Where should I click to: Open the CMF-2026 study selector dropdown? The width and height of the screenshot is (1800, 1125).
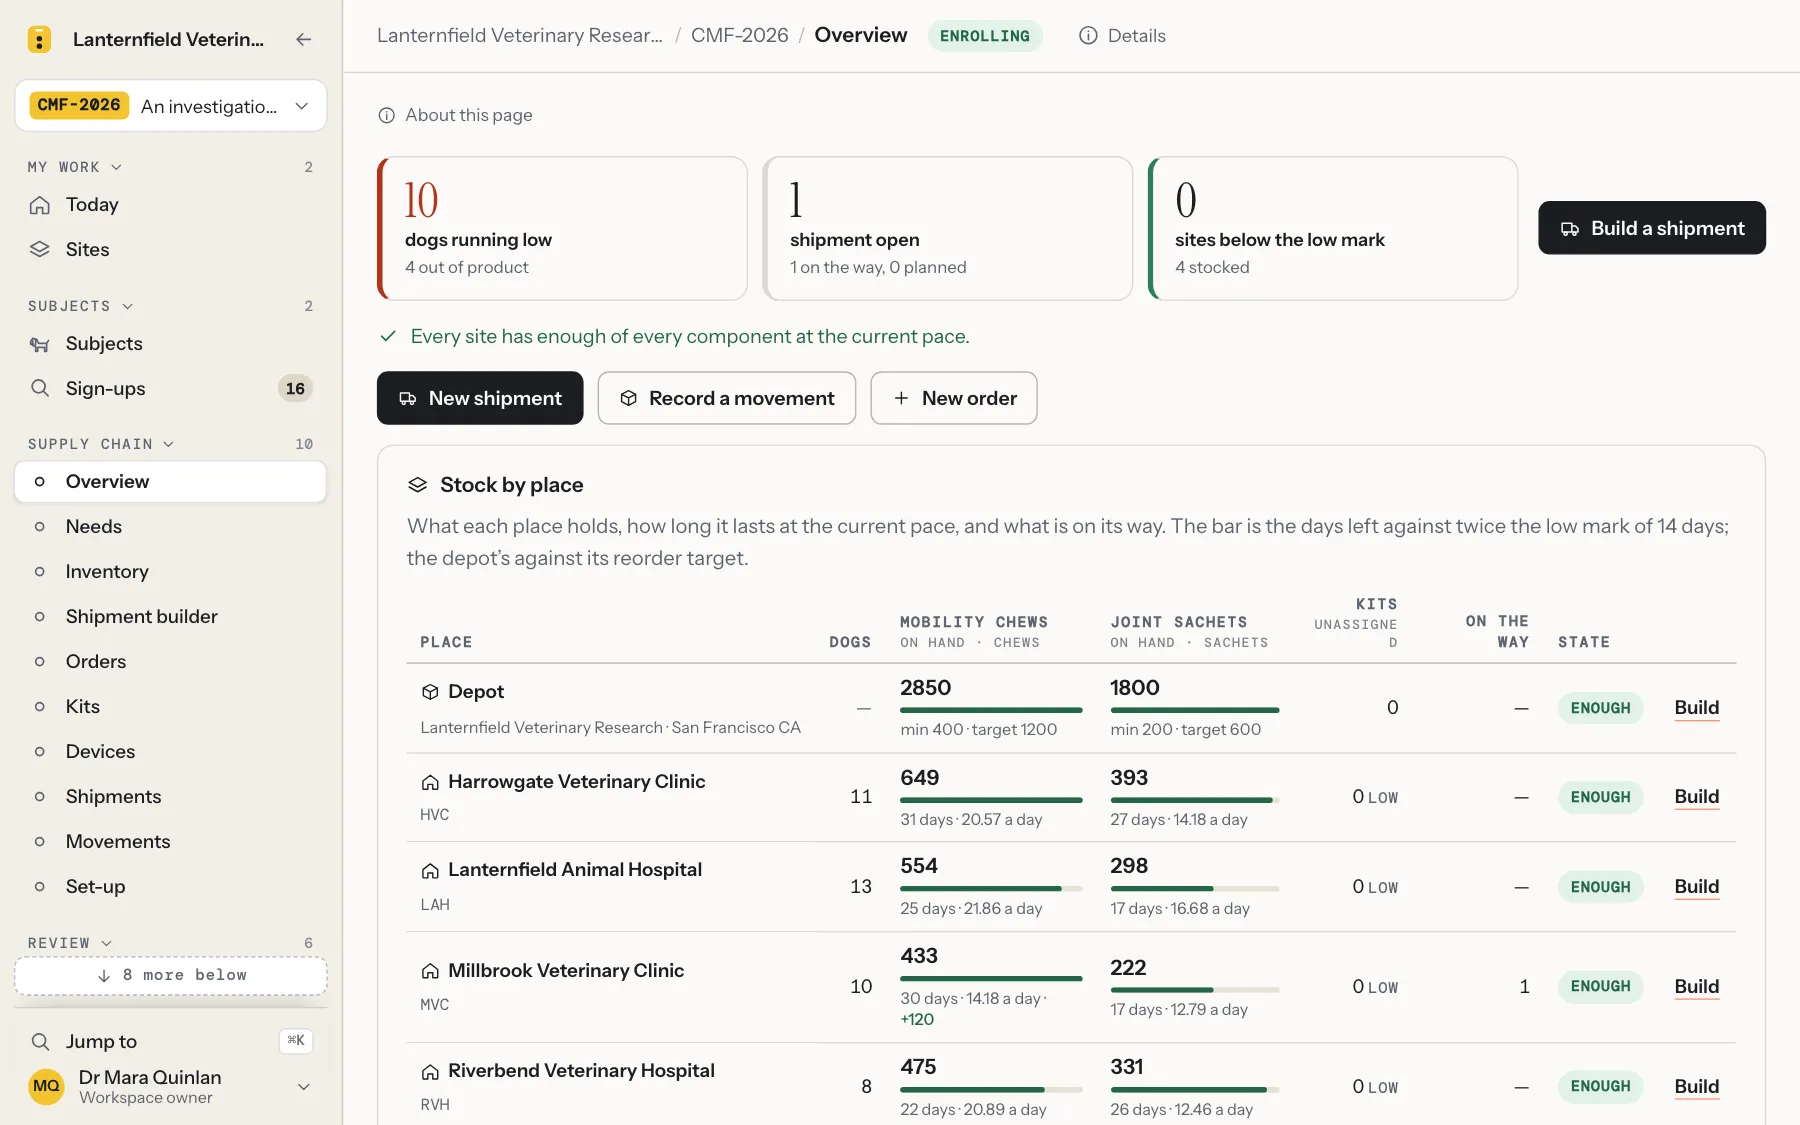(171, 106)
